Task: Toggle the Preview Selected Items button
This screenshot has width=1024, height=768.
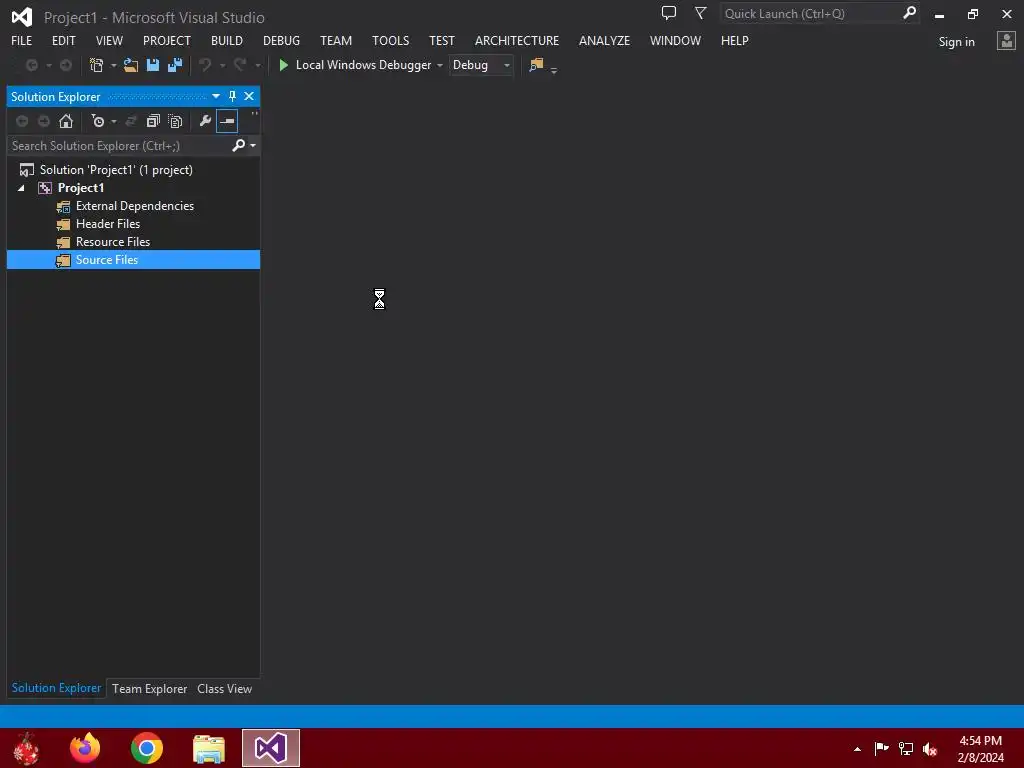Action: (227, 121)
